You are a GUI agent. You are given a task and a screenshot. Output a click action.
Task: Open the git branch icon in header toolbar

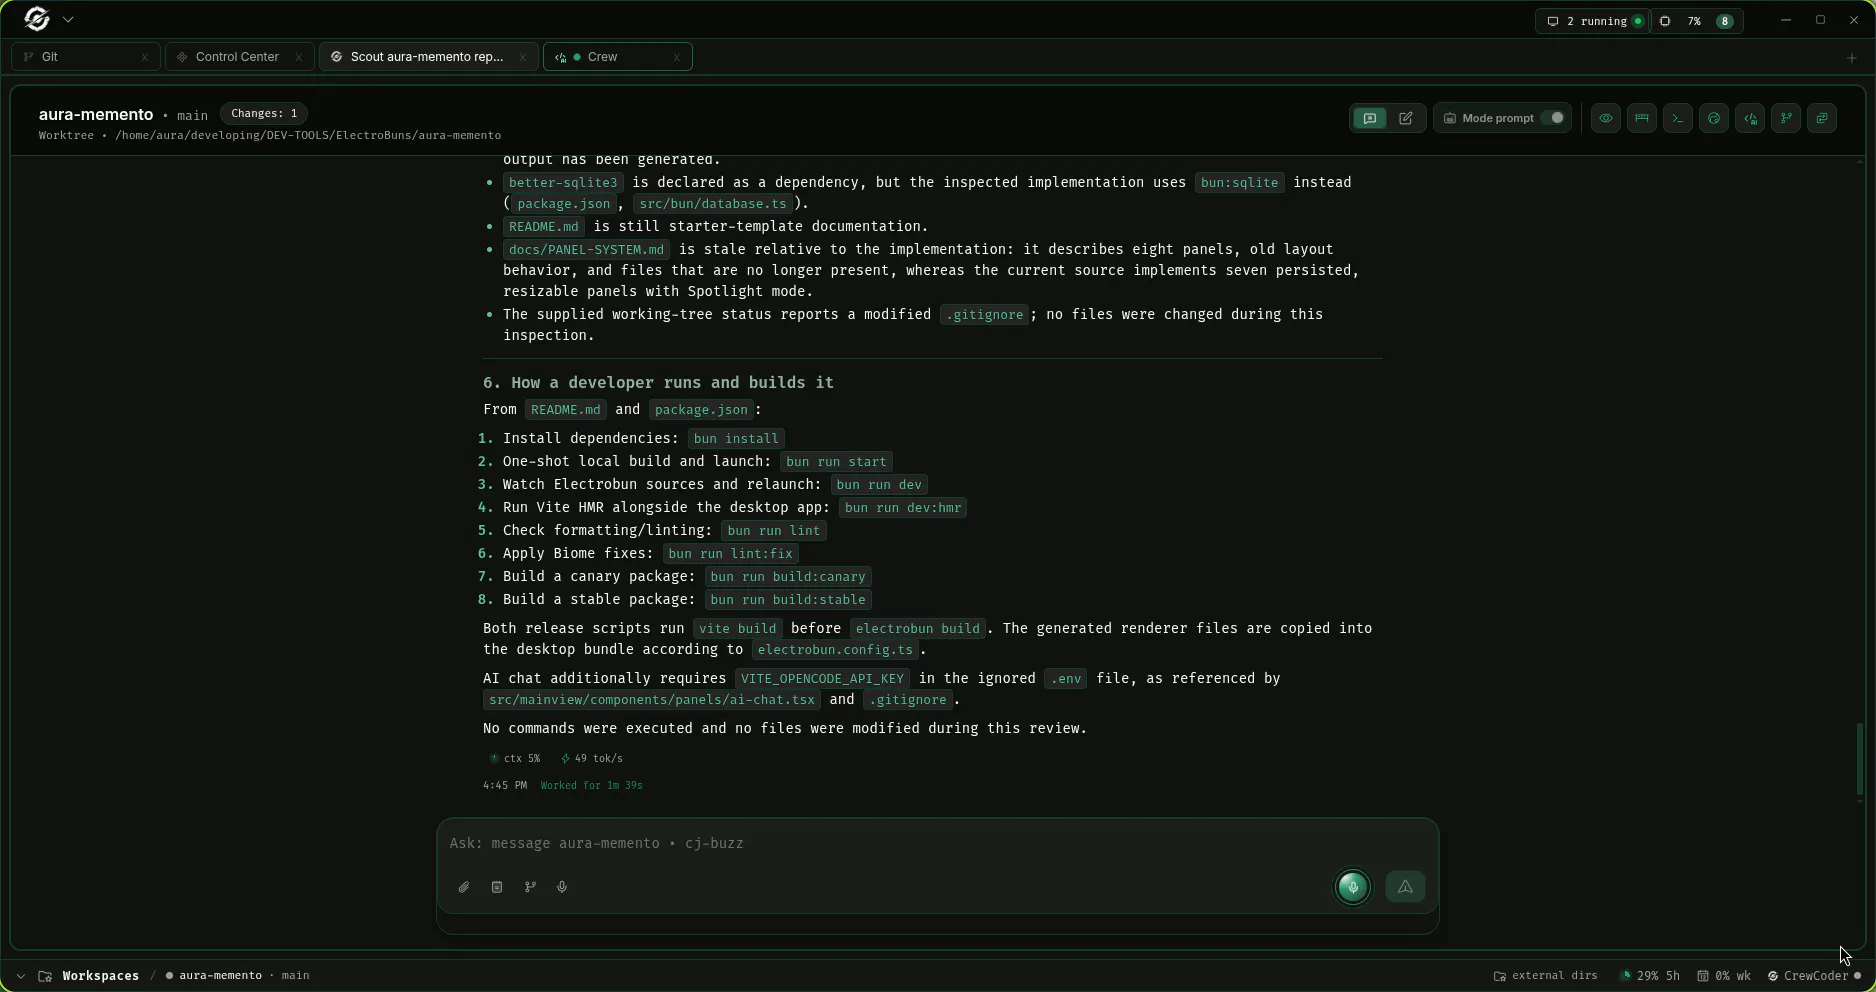coord(1786,118)
